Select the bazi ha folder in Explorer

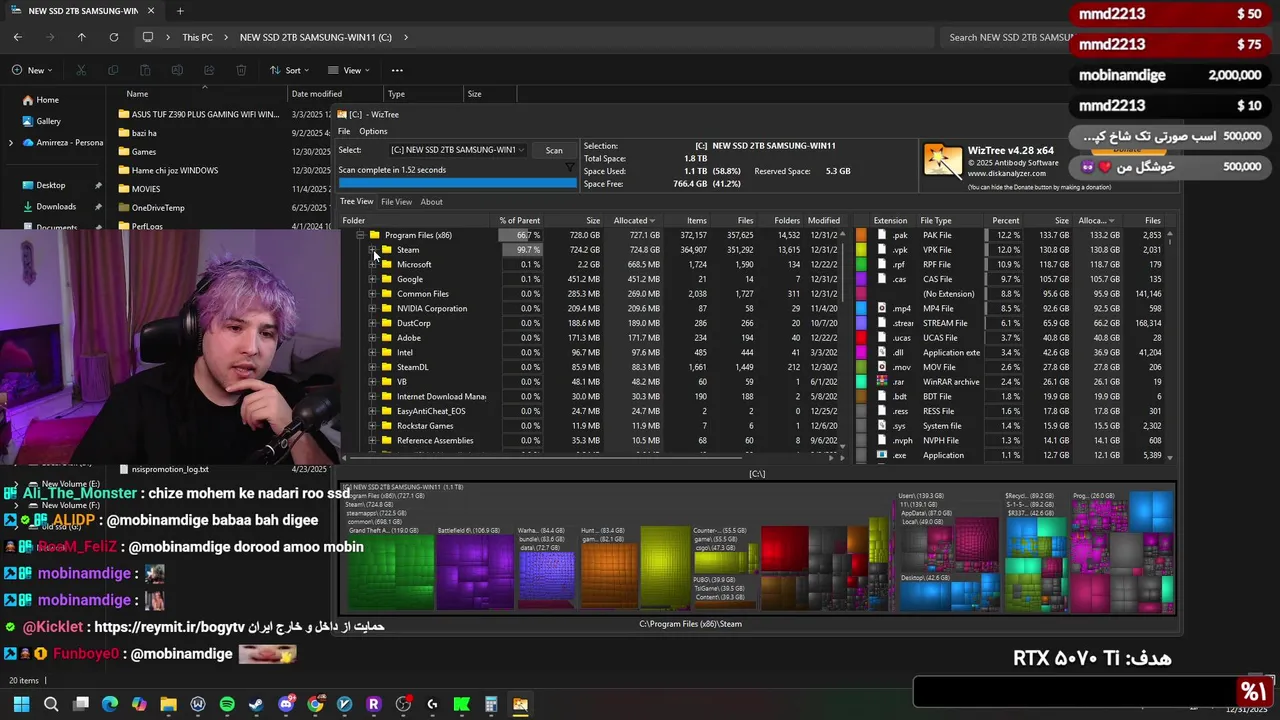click(x=144, y=133)
